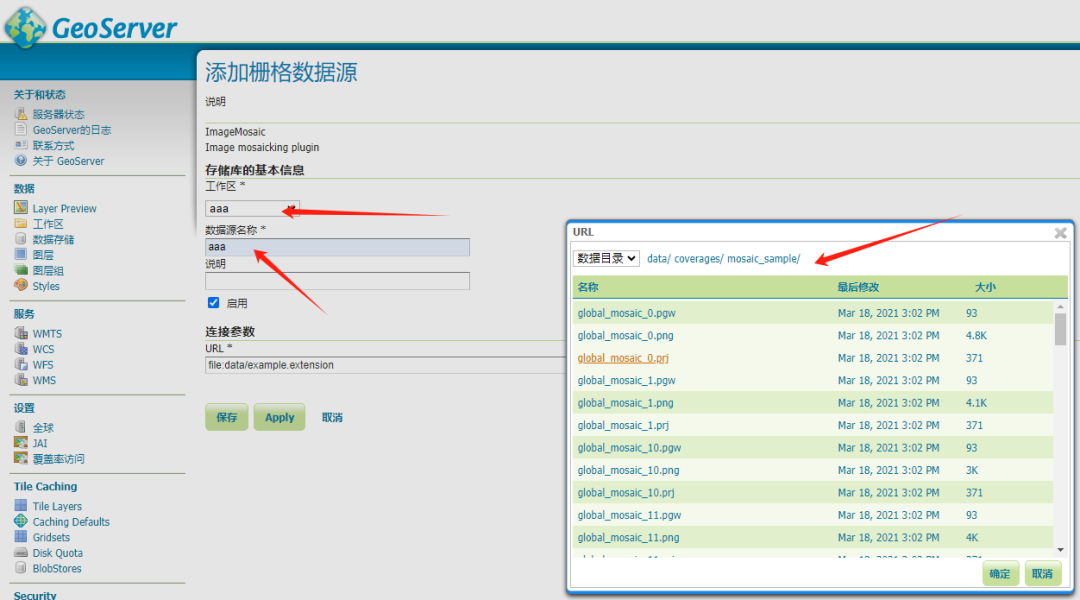Screen dimensions: 1080x600
Task: Open the Styles menu link
Action: pyautogui.click(x=46, y=286)
